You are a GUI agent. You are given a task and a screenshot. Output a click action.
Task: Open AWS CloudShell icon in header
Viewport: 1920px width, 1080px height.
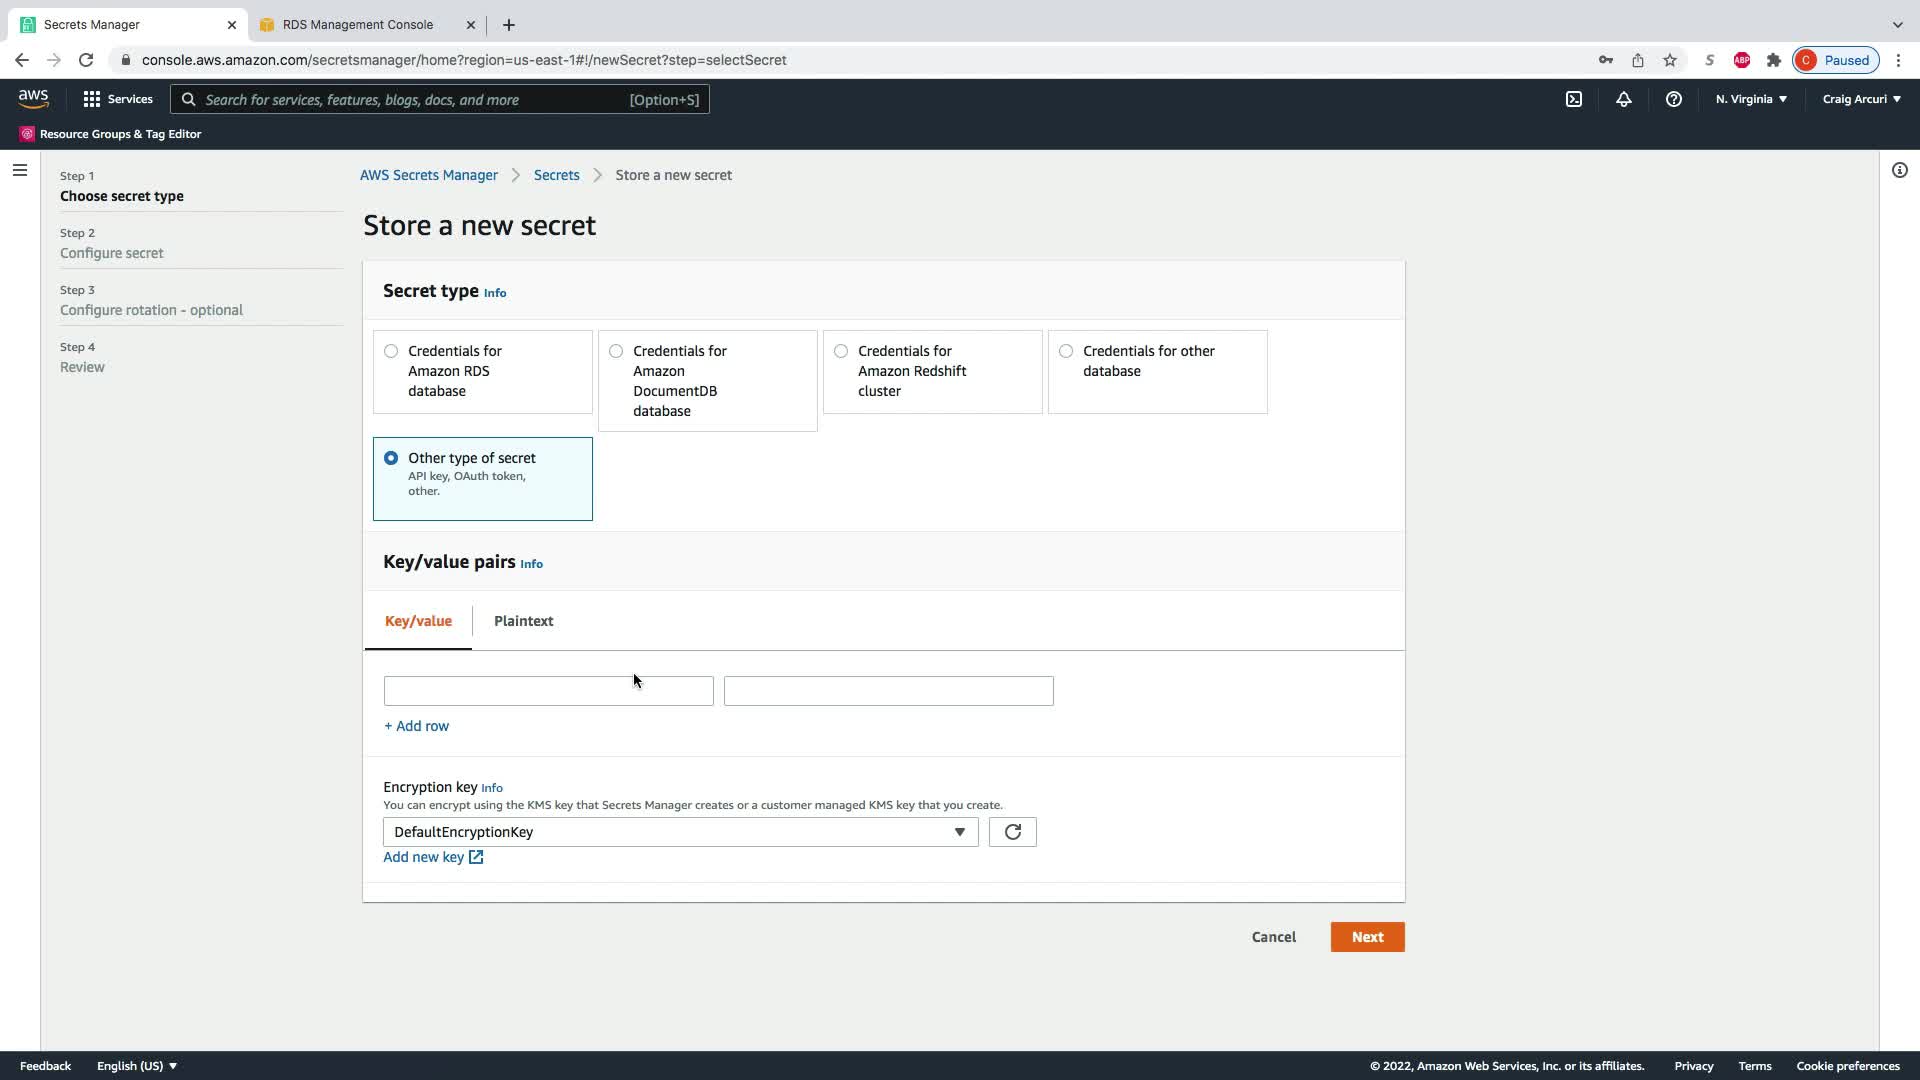coord(1574,99)
